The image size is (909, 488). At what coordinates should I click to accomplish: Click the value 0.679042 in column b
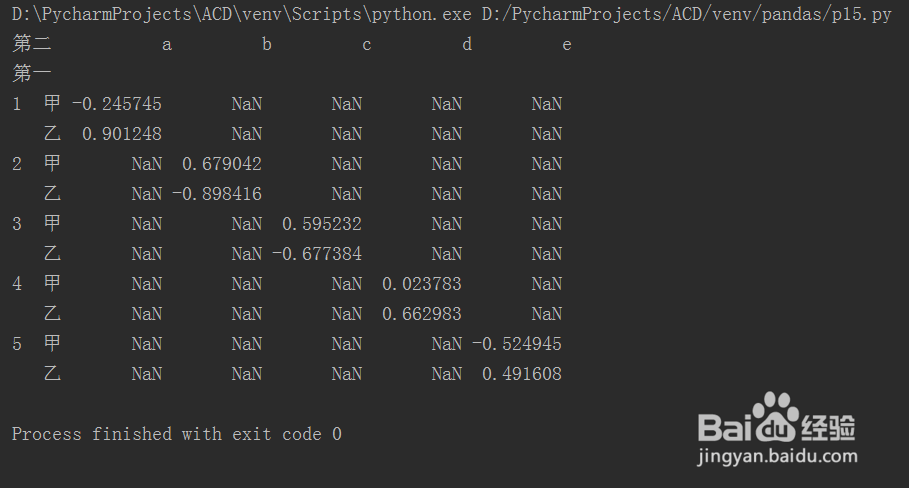coord(221,164)
